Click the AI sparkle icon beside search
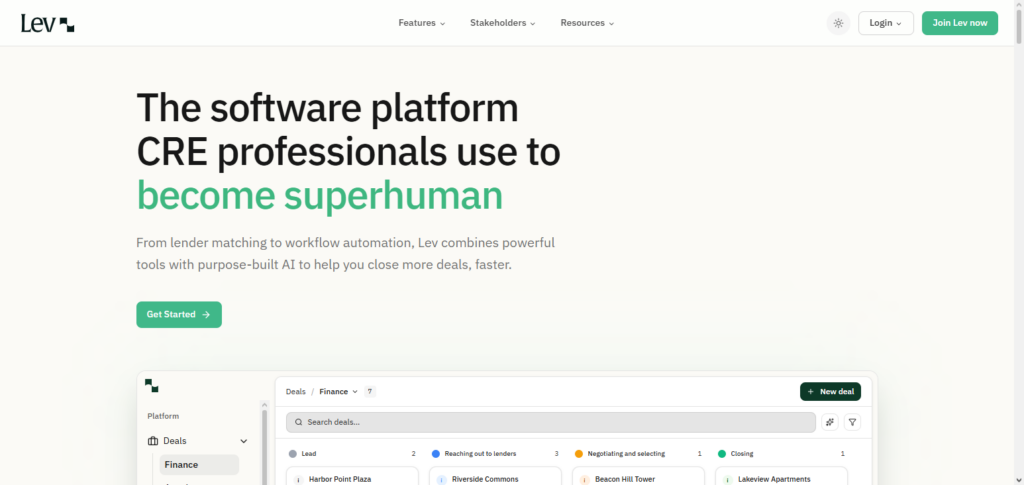Screen dimensions: 1024x485 (830, 422)
